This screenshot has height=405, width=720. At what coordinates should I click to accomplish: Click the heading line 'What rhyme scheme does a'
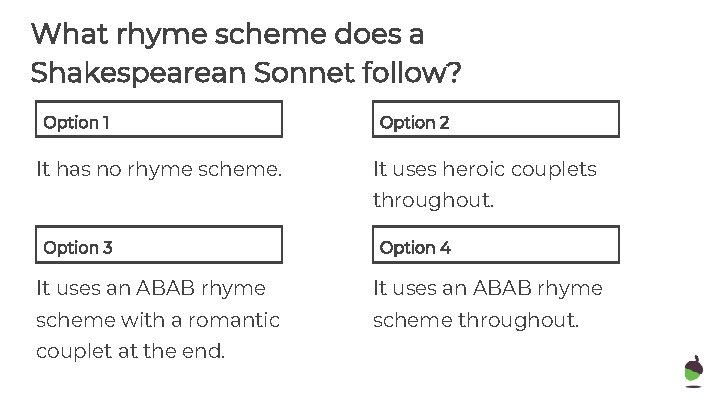click(227, 35)
